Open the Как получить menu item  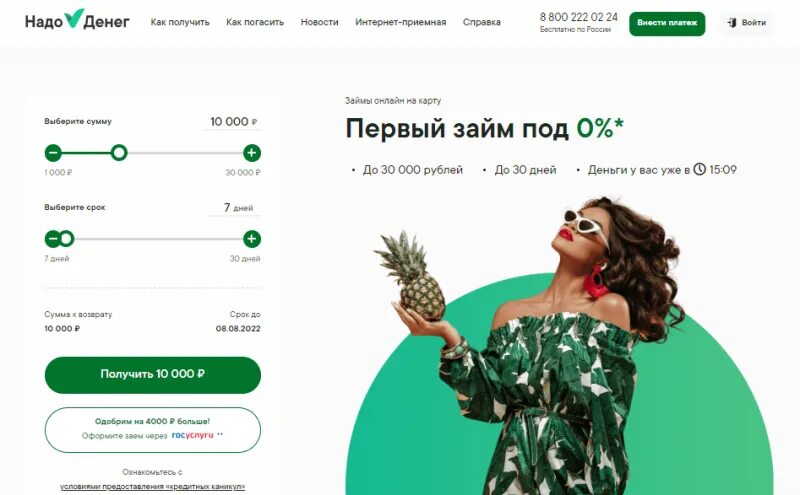[180, 22]
